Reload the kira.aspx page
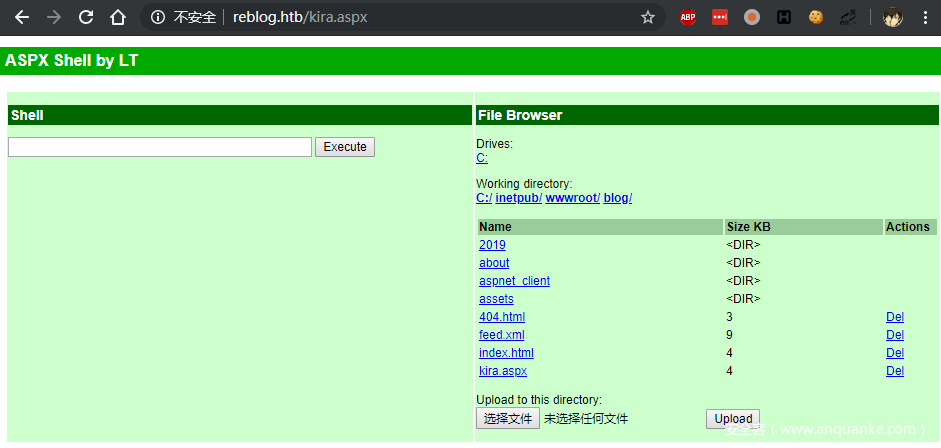This screenshot has height=448, width=941. (86, 17)
